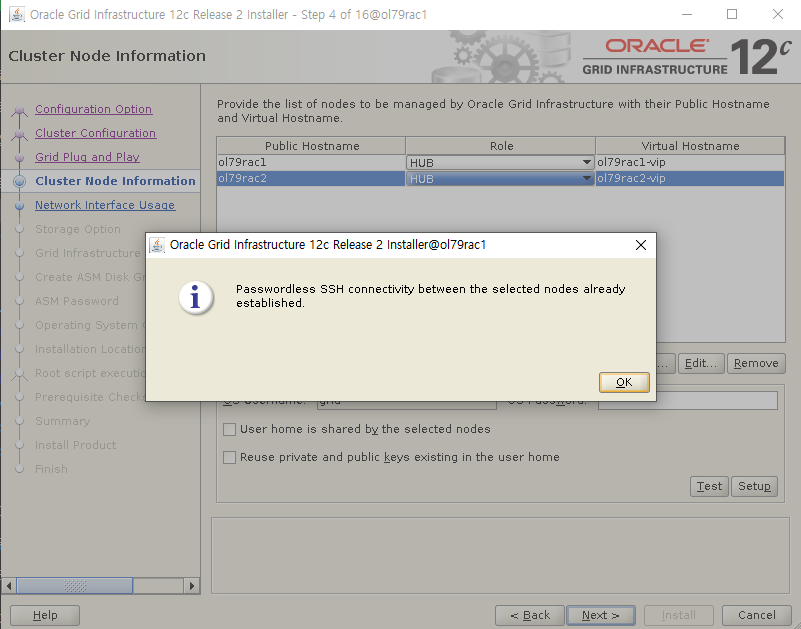Viewport: 801px width, 629px height.
Task: Go Back to the previous installer step
Action: [x=530, y=615]
